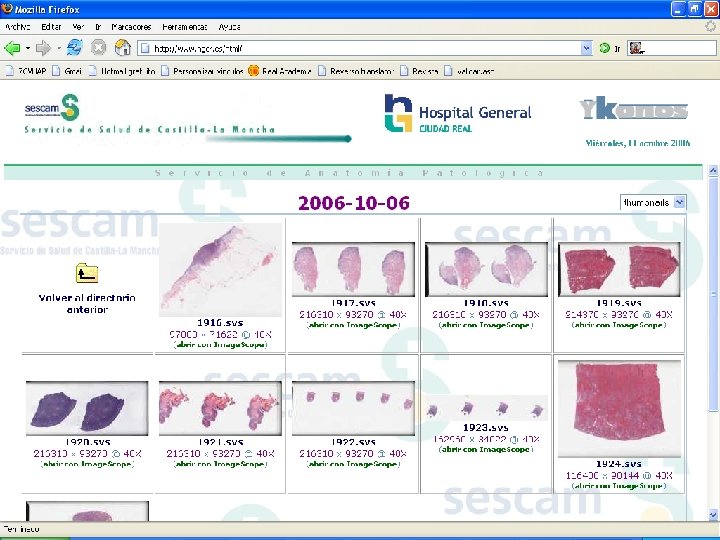Viewport: 720px width, 540px height.
Task: Click the folder-up icon to go to previous directory
Action: [87, 273]
